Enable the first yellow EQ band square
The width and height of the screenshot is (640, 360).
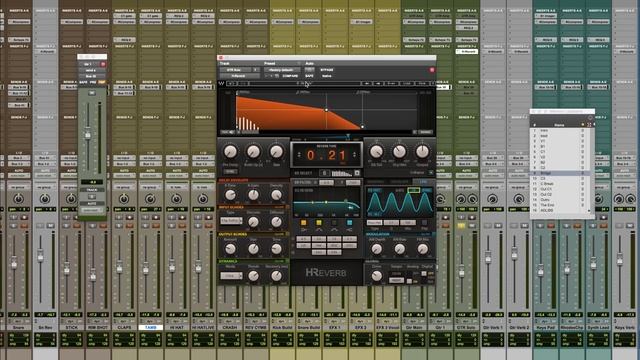[304, 222]
